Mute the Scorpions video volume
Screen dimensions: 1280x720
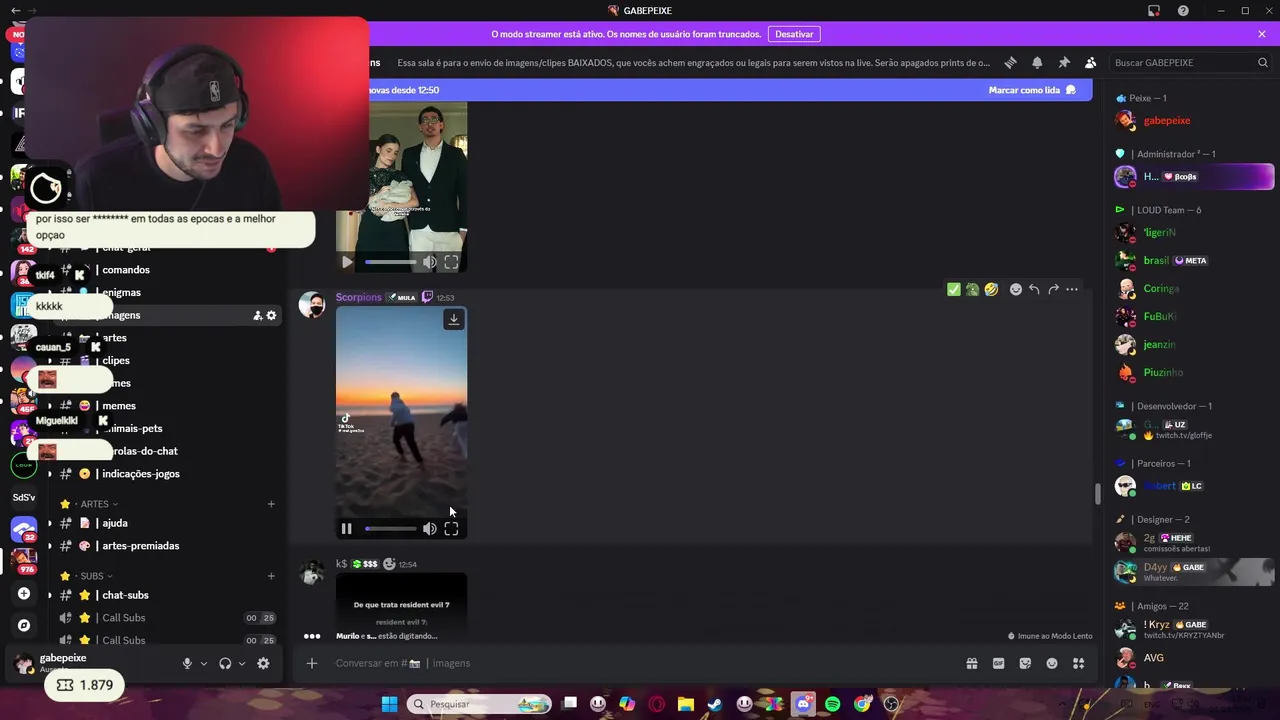coord(429,529)
